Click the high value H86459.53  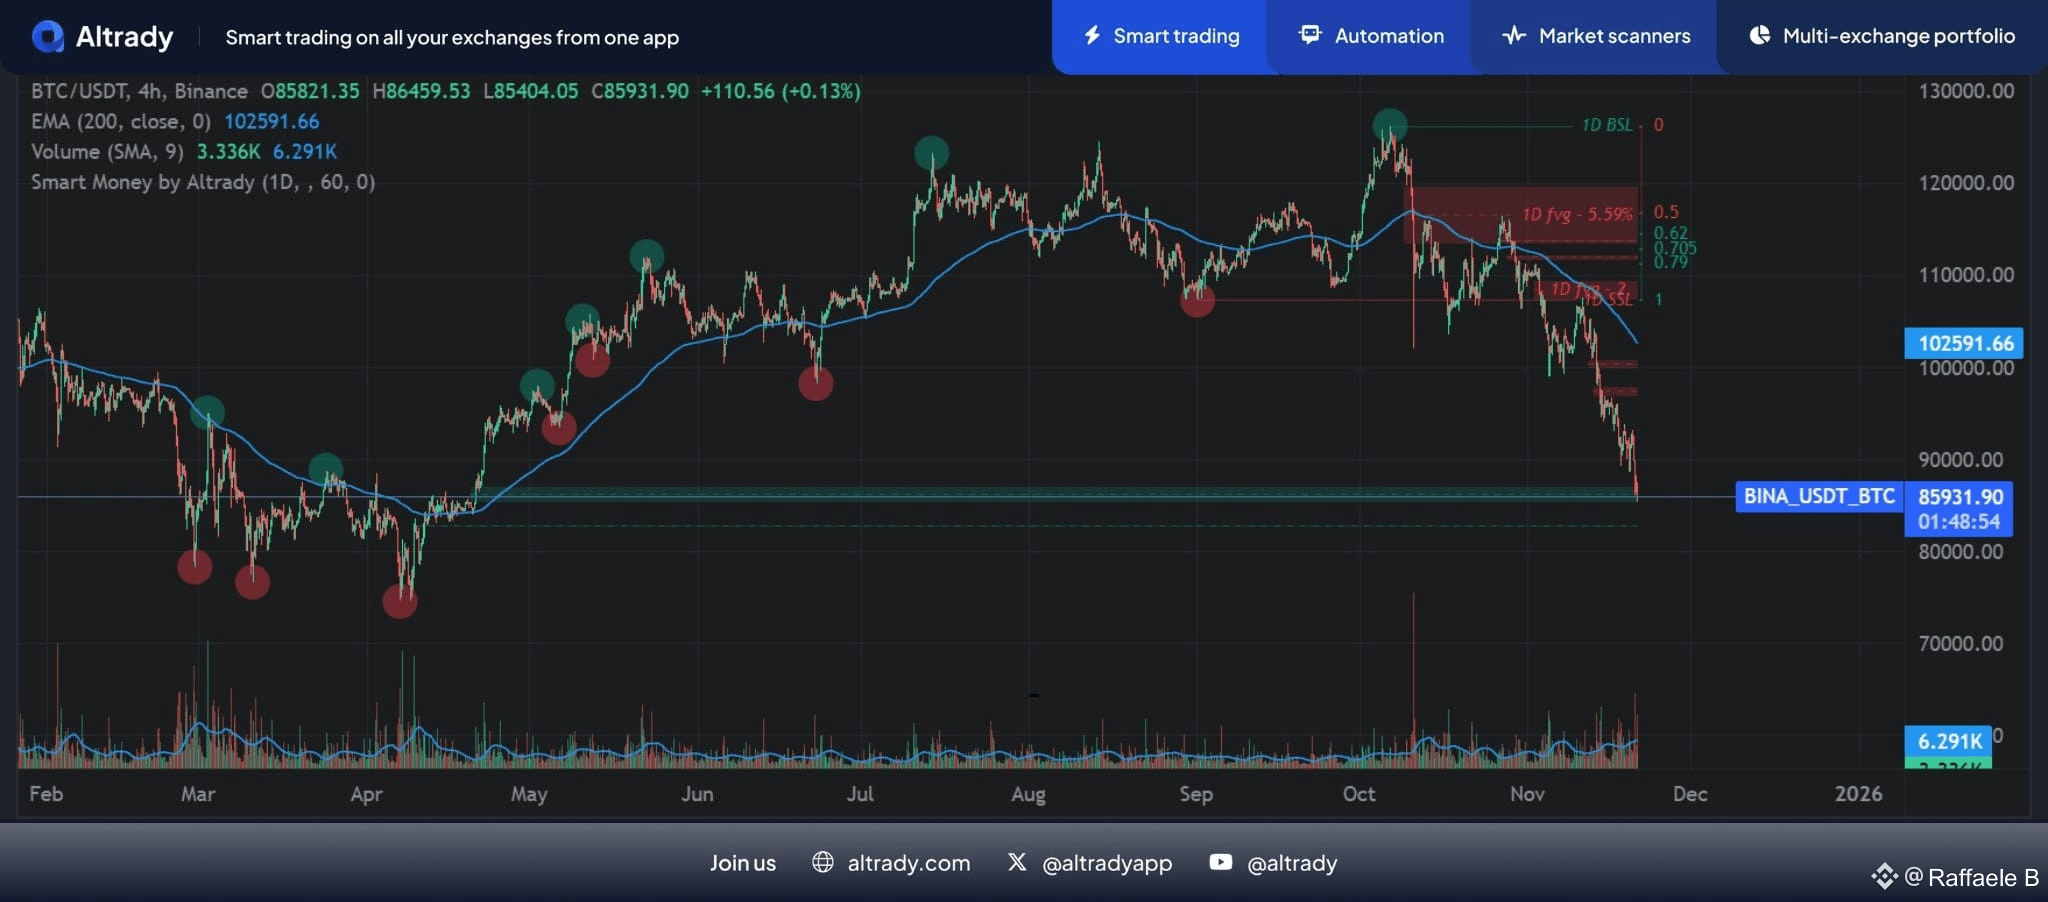pos(421,91)
